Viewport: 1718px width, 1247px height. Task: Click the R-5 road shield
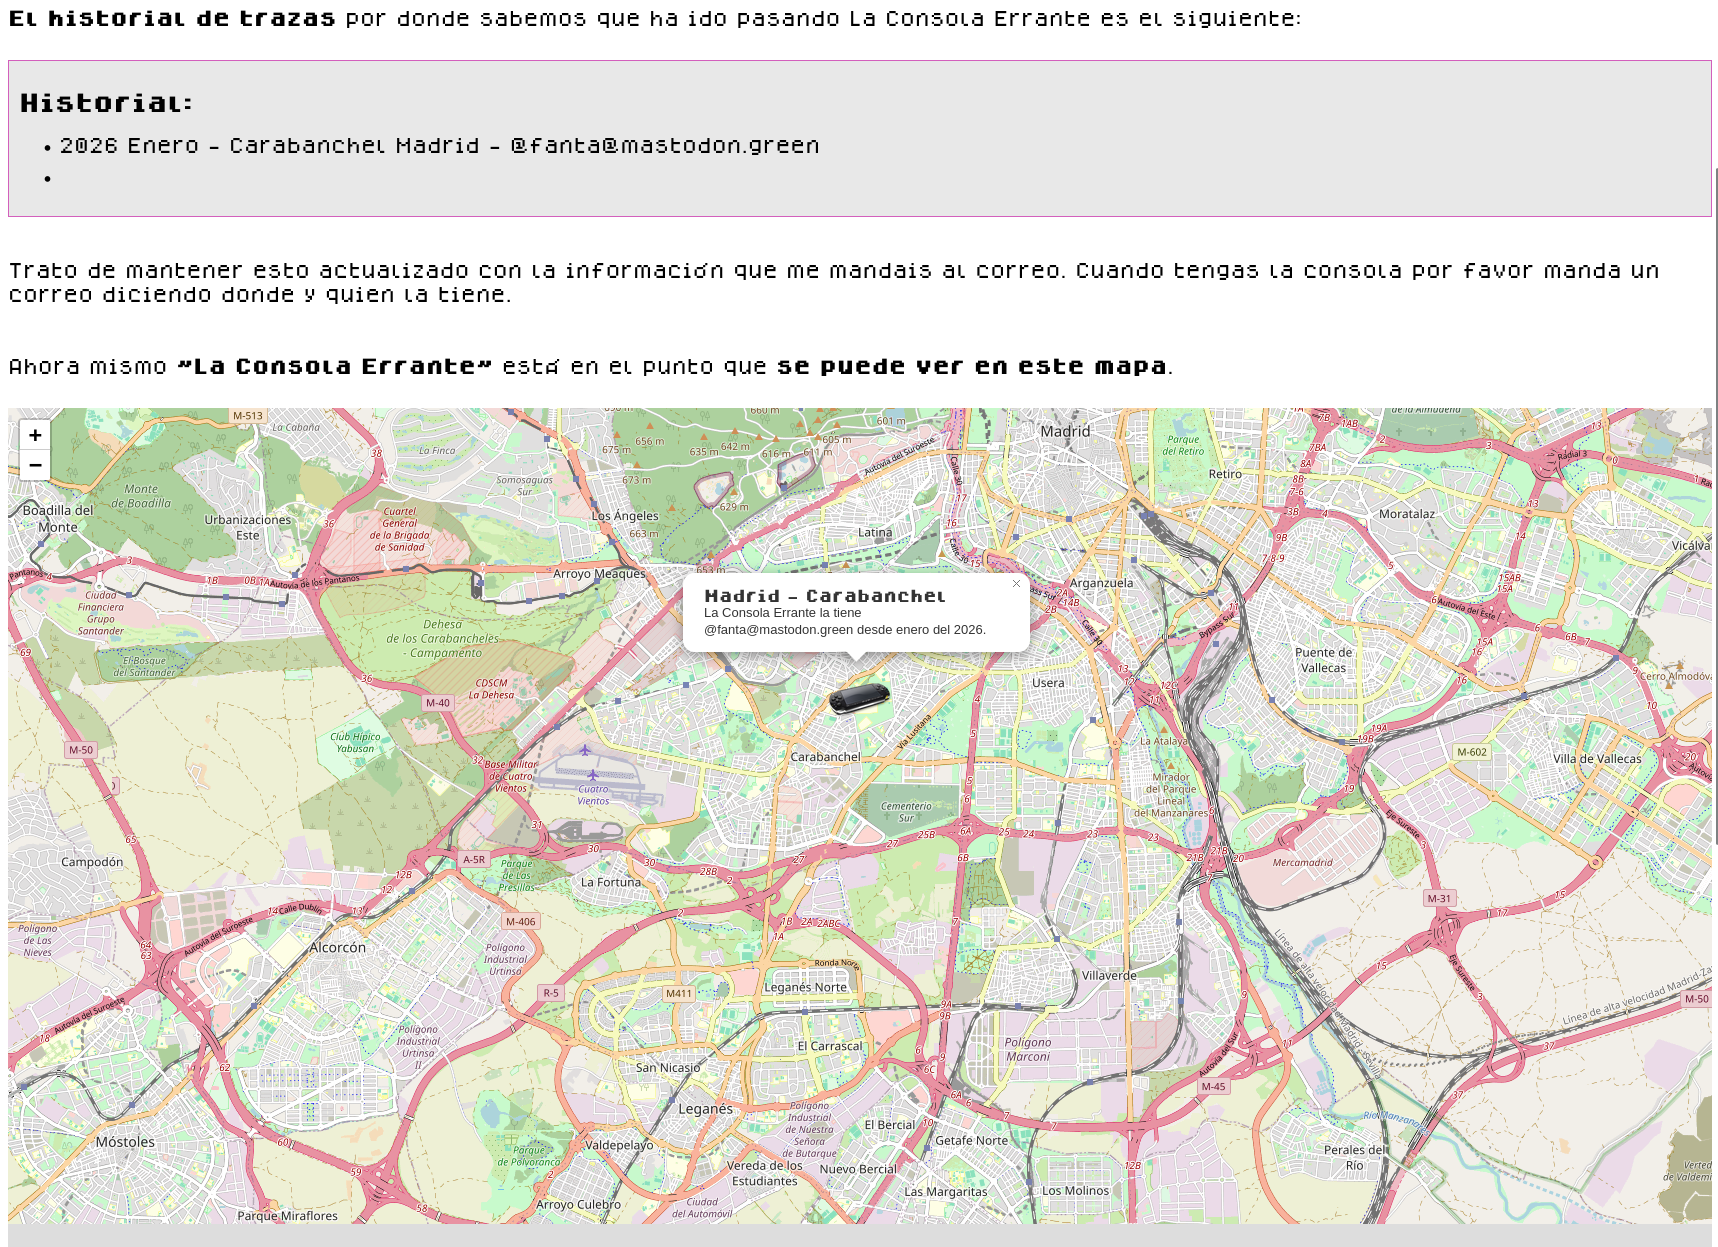pos(551,993)
